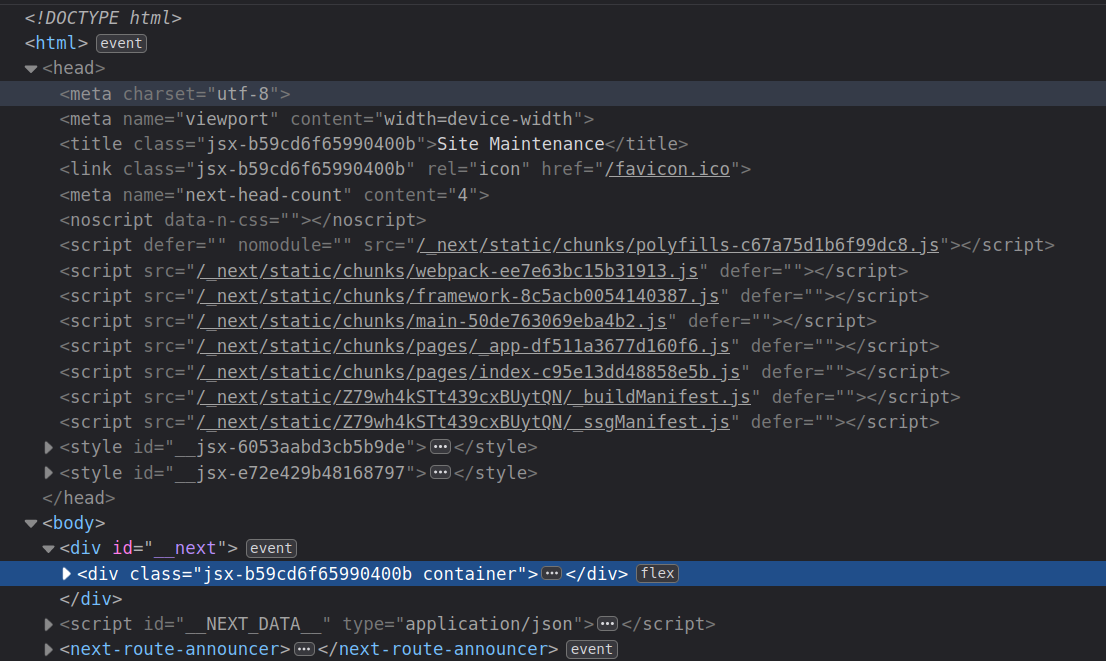The width and height of the screenshot is (1106, 661).
Task: Click the event badge next to the html tag
Action: point(121,43)
